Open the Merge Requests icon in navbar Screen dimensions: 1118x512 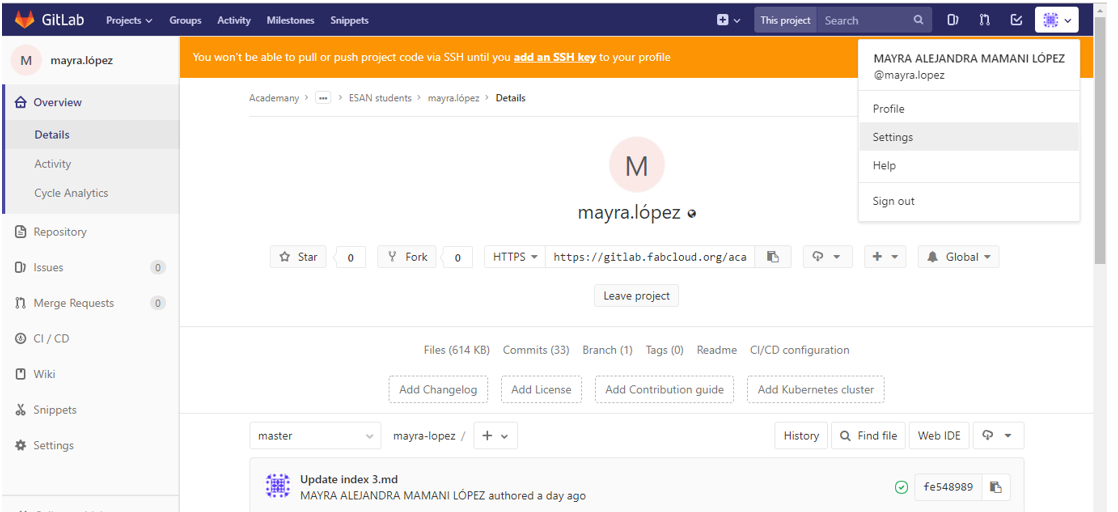click(985, 20)
